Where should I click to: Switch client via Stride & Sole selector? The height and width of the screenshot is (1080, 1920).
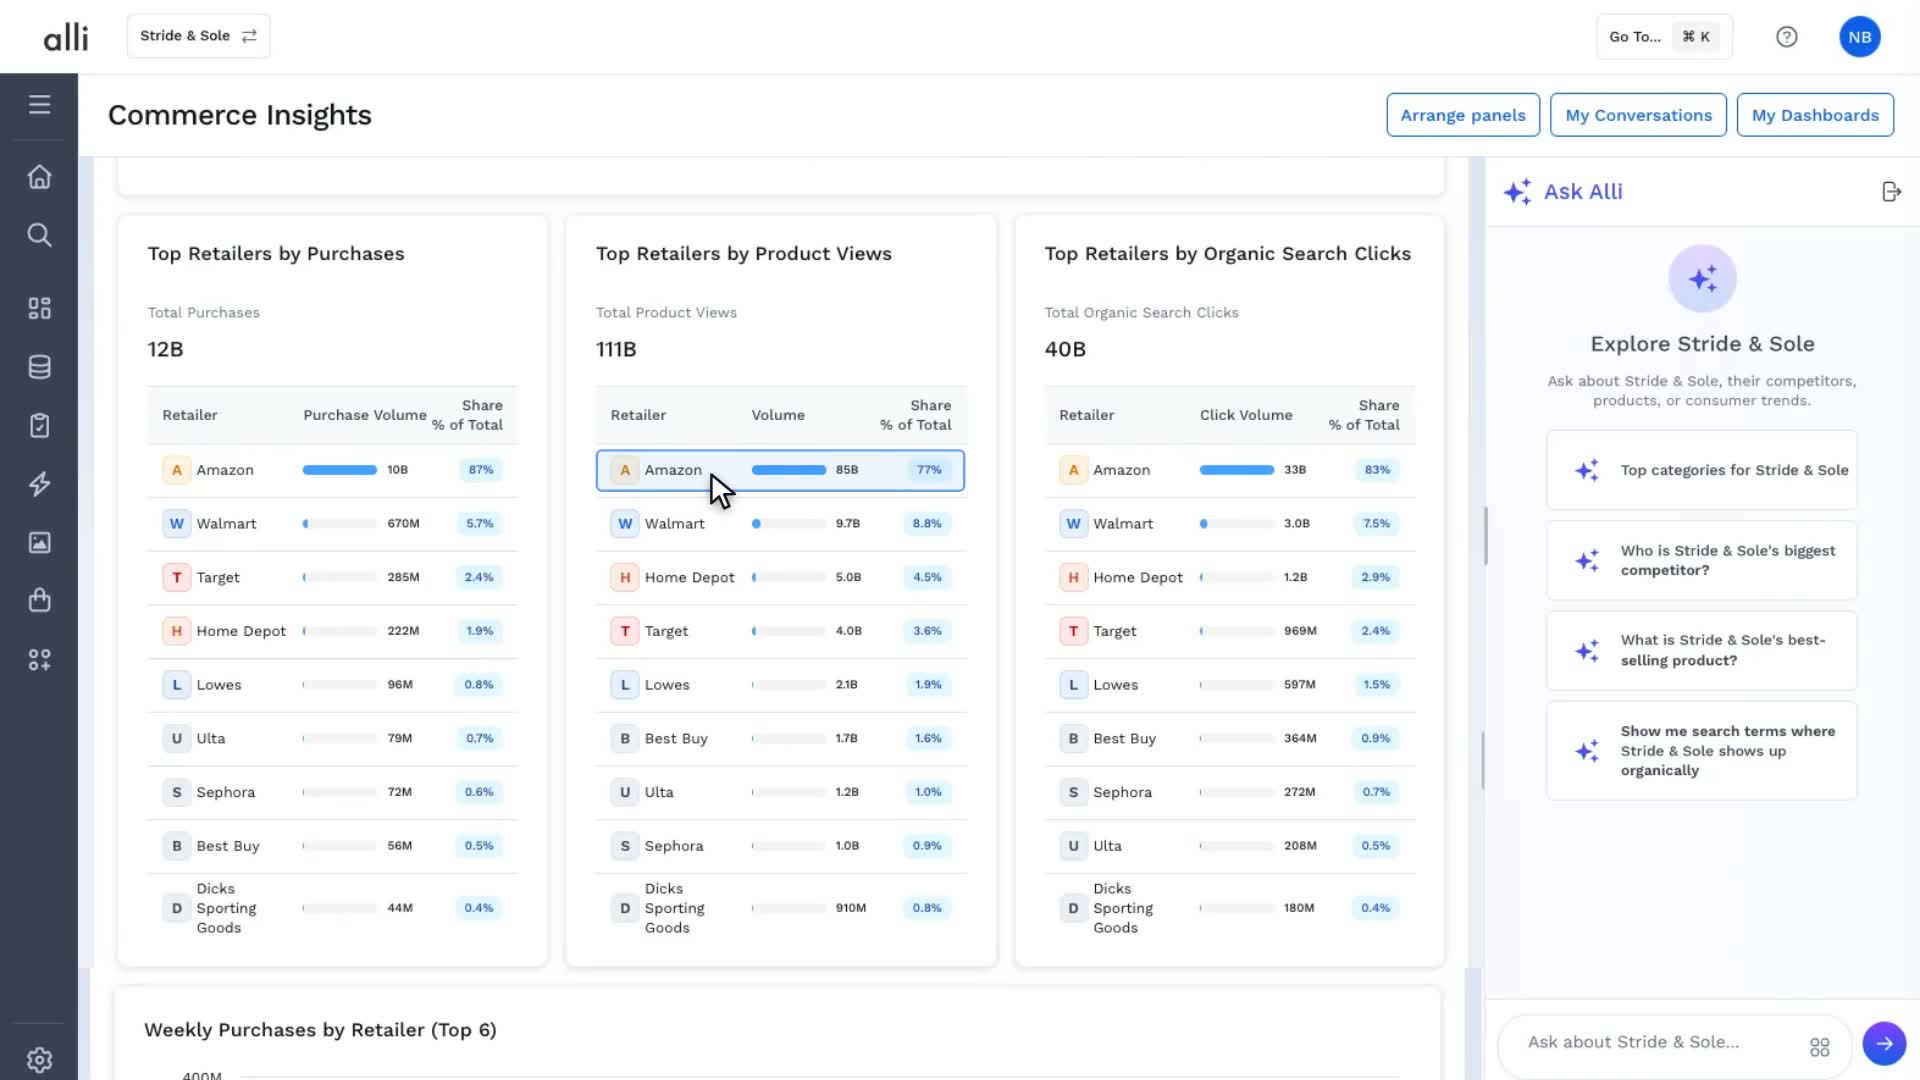198,36
